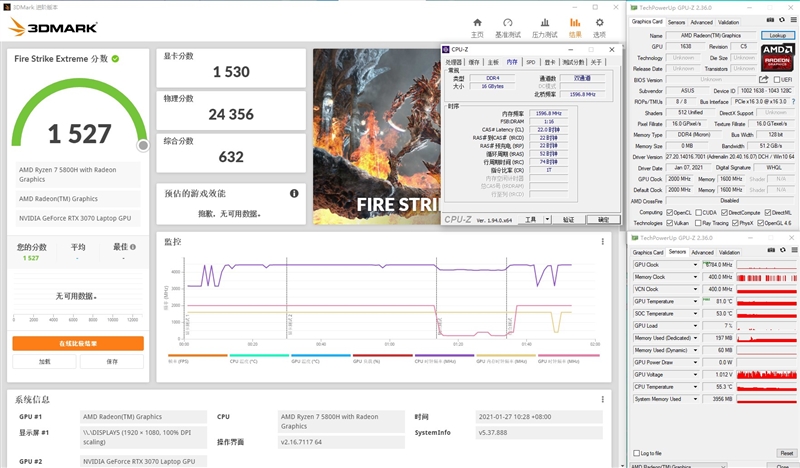Toggle the PhysX checkbox
This screenshot has height=468, width=800.
(735, 223)
